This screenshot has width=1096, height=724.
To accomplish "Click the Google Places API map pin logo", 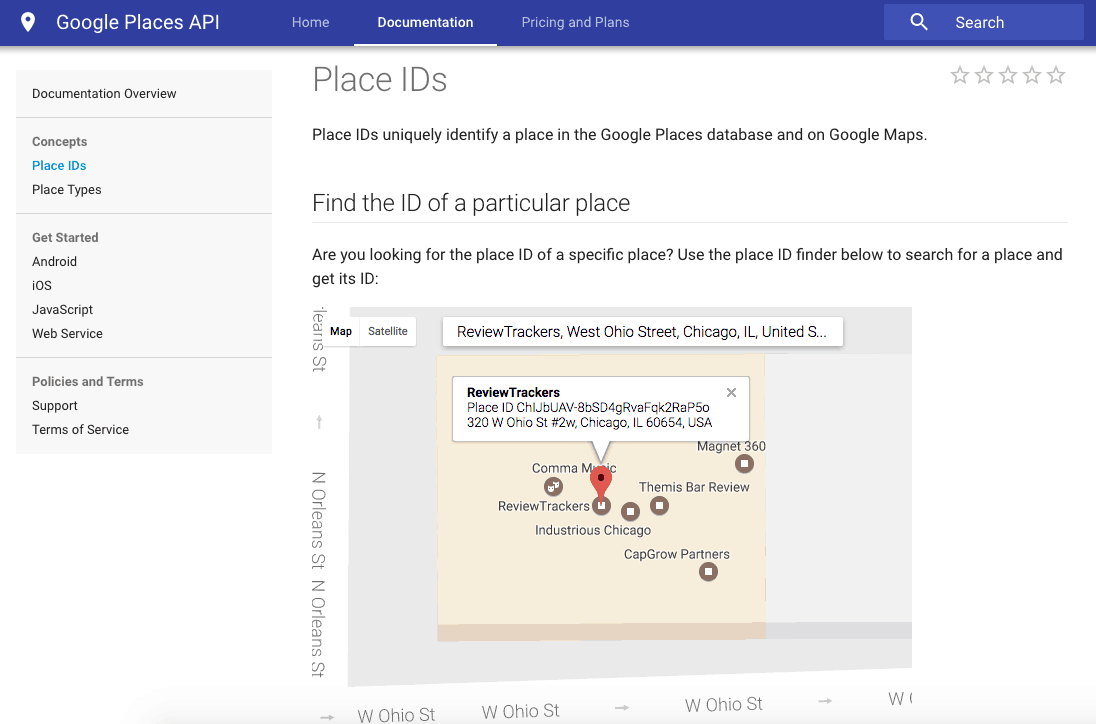I will coord(28,22).
